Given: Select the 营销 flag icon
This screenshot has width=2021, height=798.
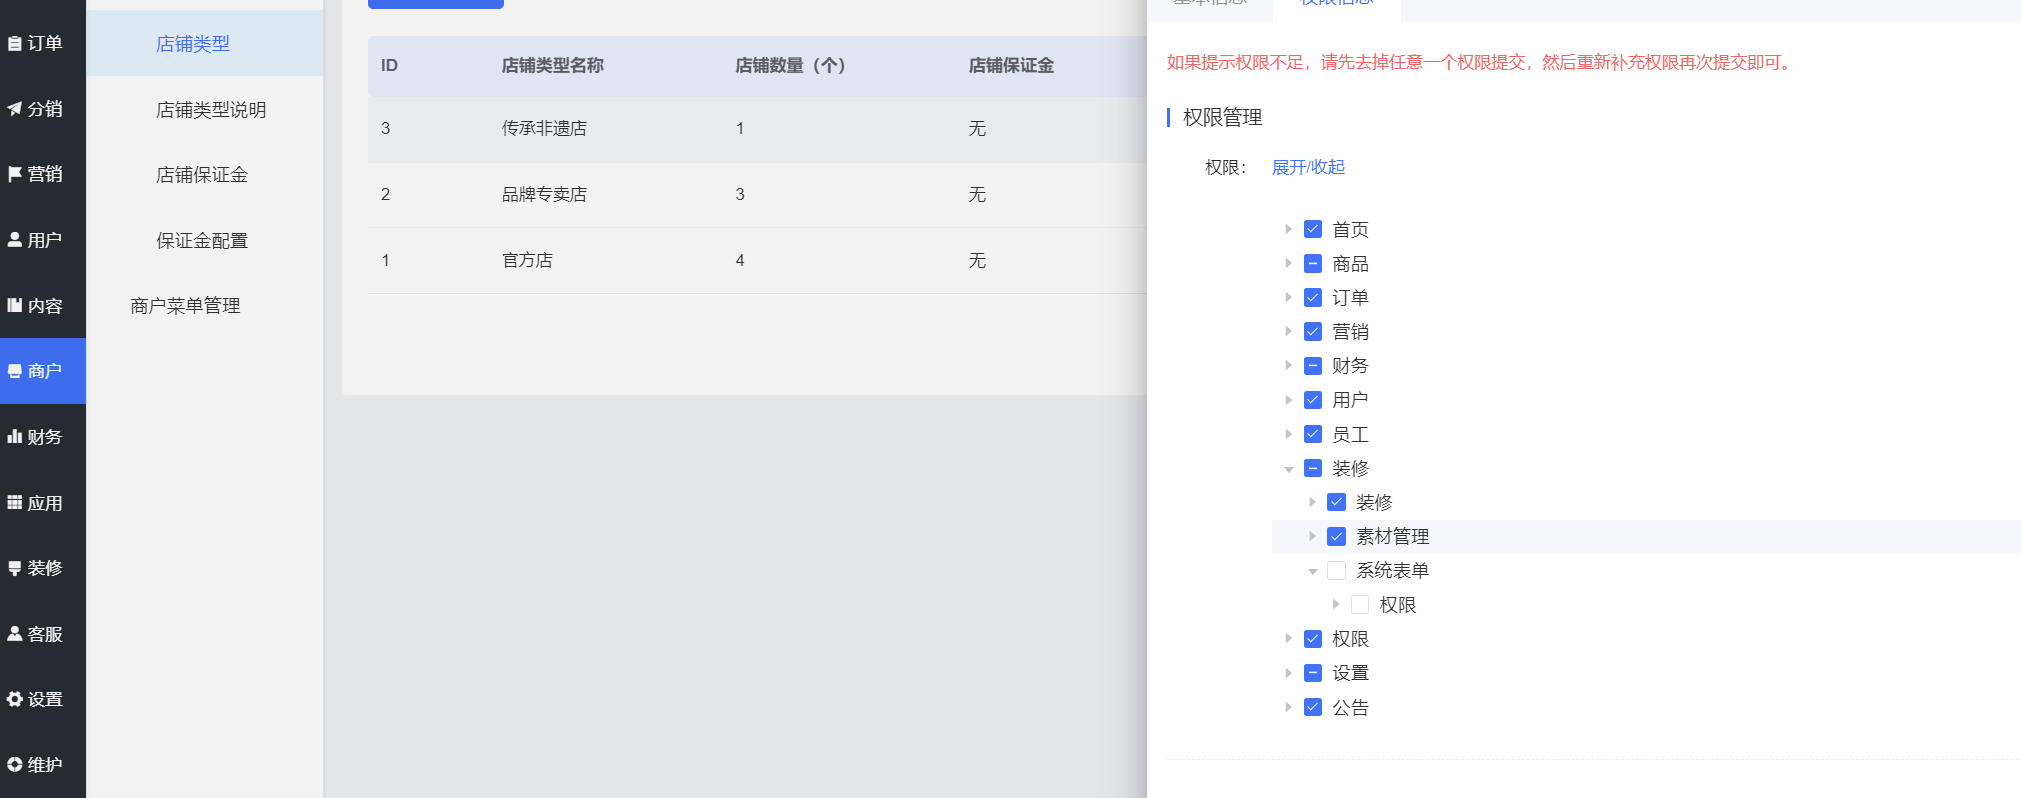Looking at the screenshot, I should (x=15, y=174).
